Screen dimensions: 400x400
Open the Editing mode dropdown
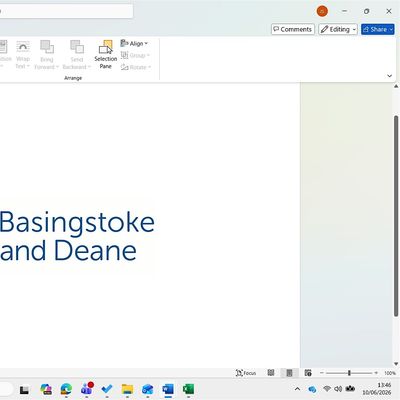pyautogui.click(x=338, y=29)
